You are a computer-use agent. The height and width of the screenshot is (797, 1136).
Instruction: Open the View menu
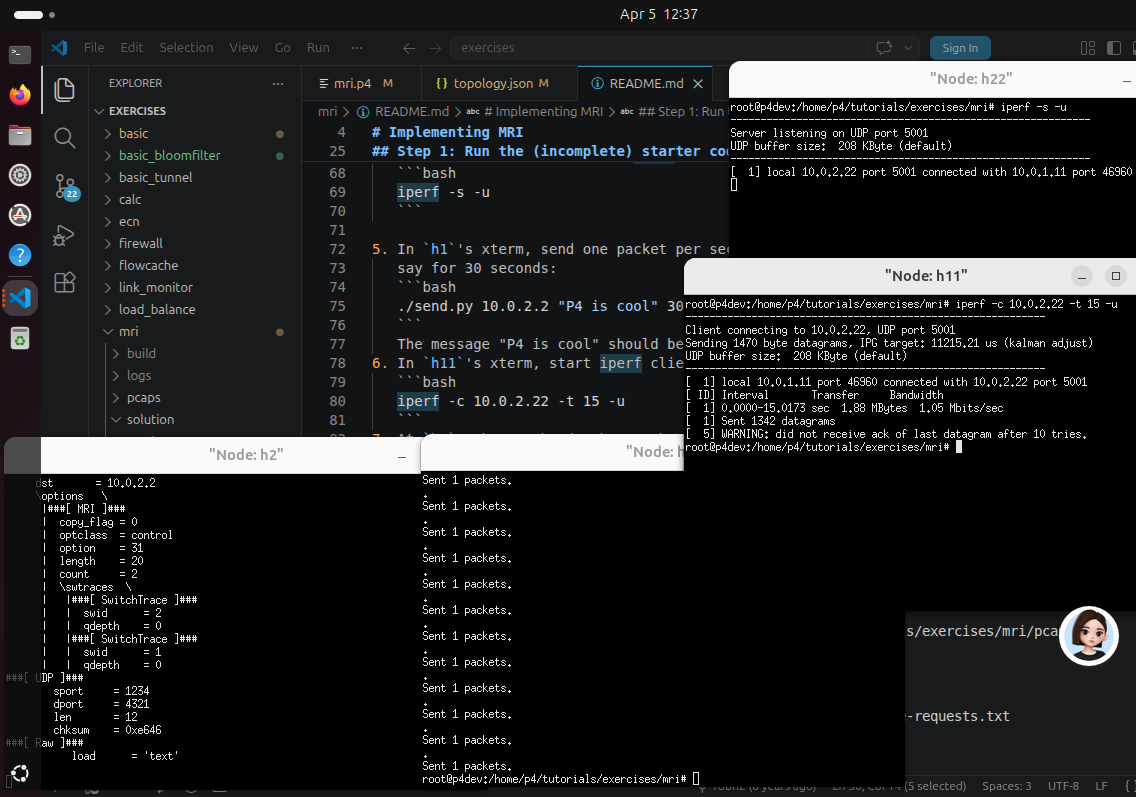243,47
